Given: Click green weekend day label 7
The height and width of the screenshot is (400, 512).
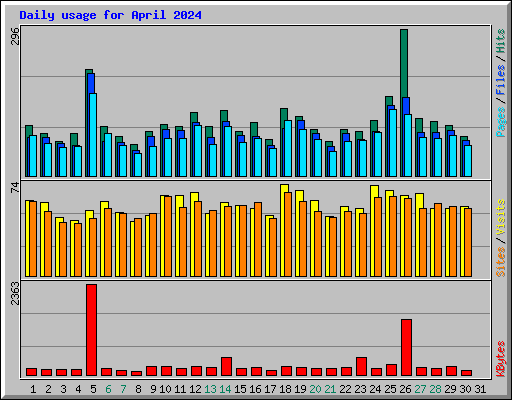Looking at the screenshot, I should [123, 389].
